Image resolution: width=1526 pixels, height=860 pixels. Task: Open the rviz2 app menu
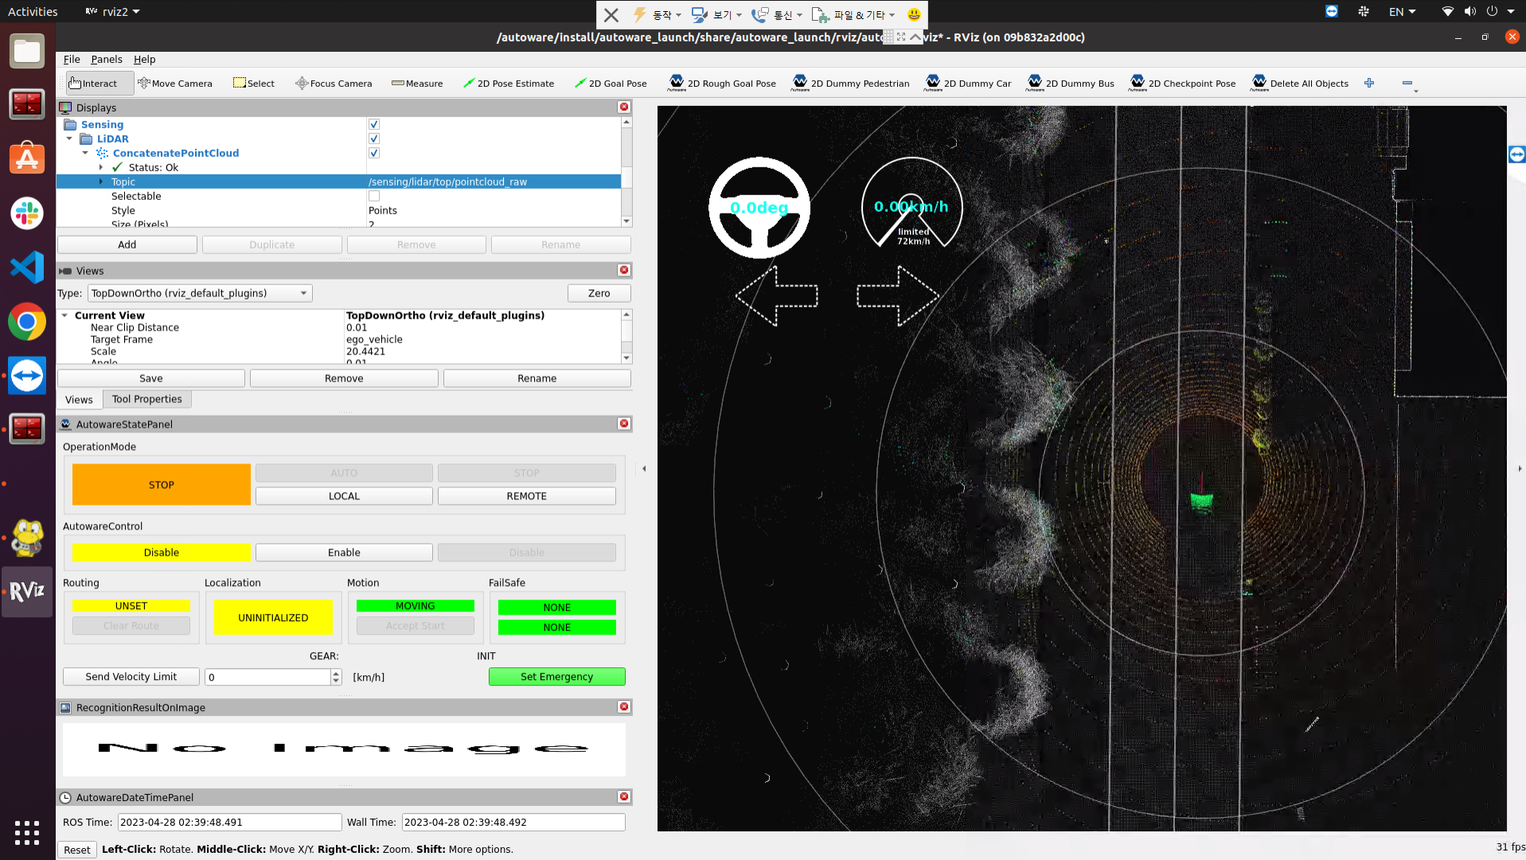click(113, 11)
